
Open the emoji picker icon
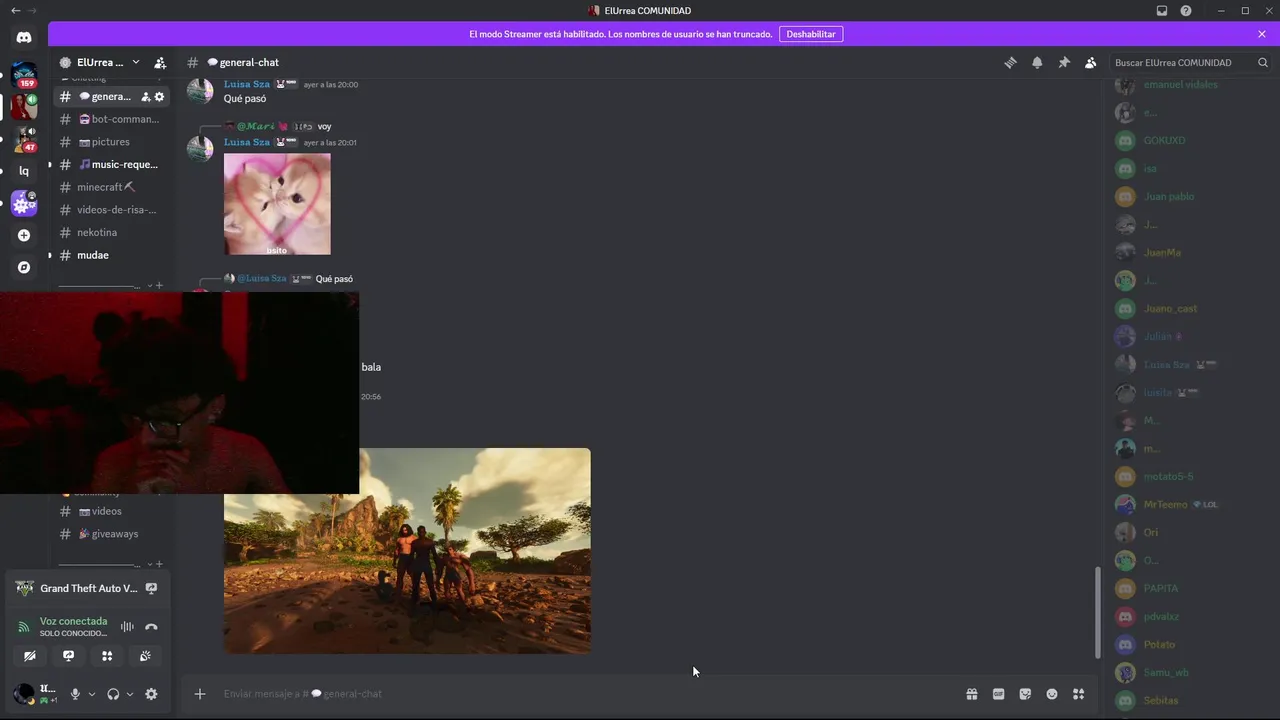1052,694
